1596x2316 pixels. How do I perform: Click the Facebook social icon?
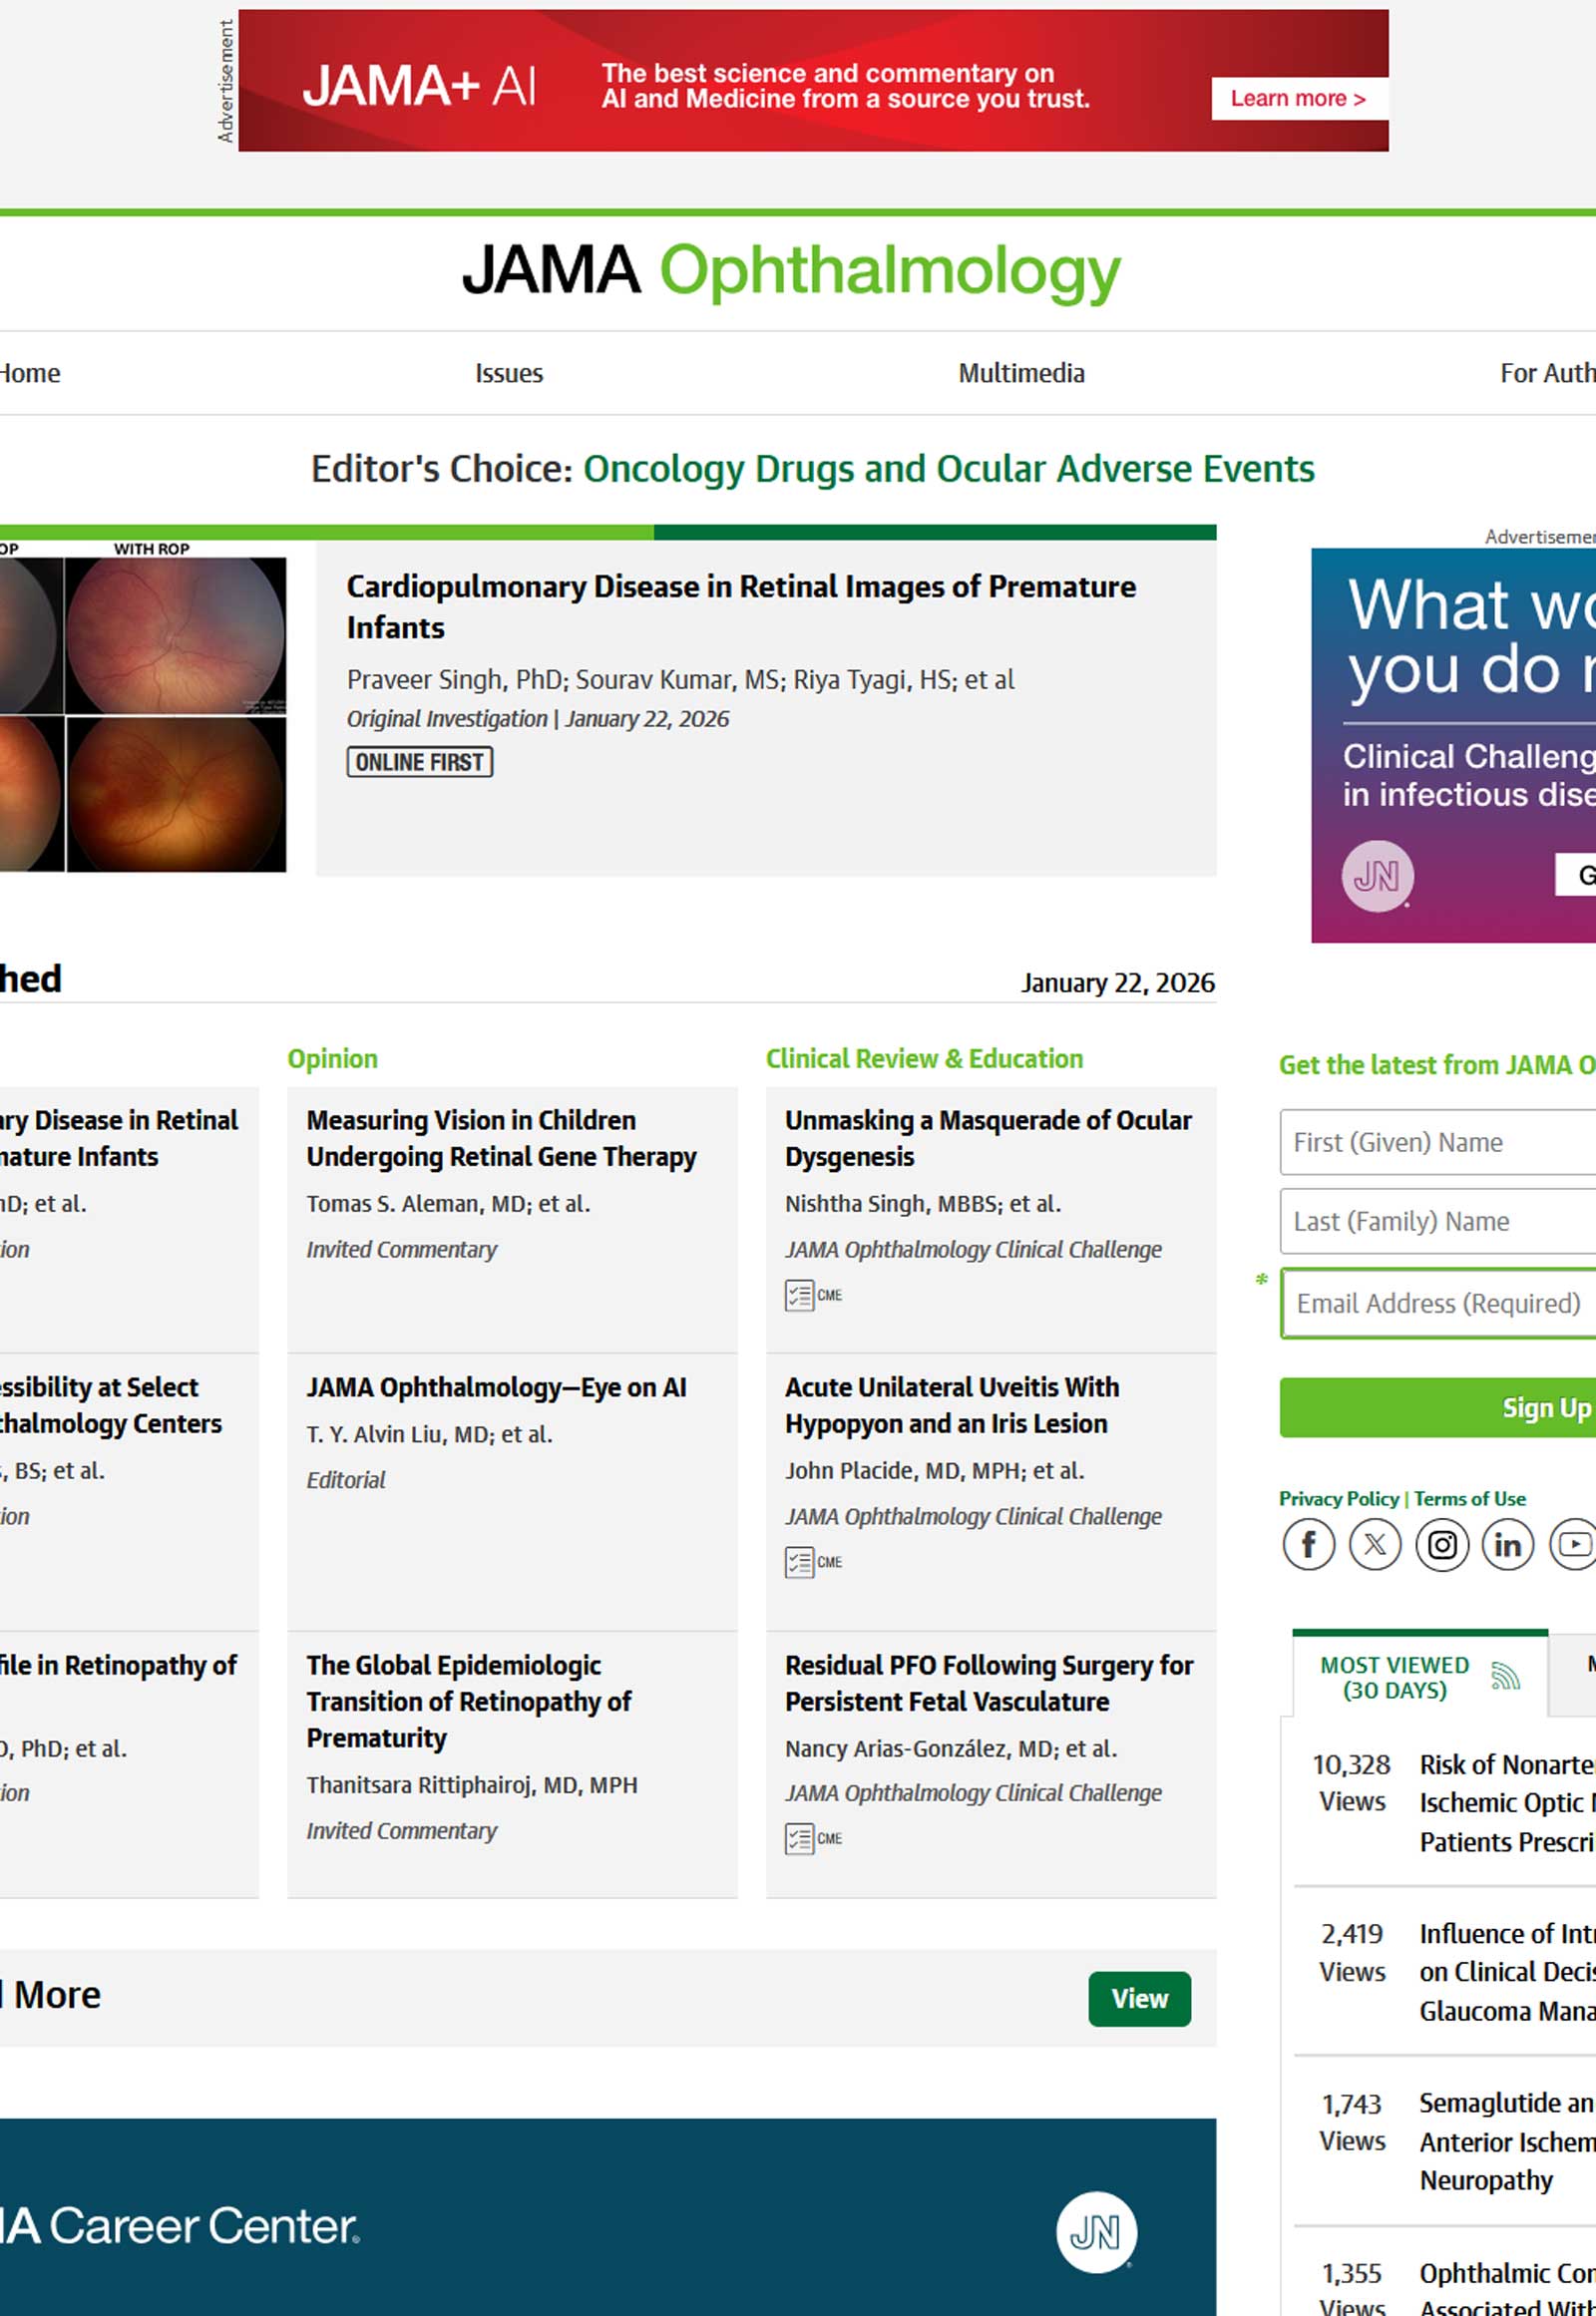point(1308,1545)
